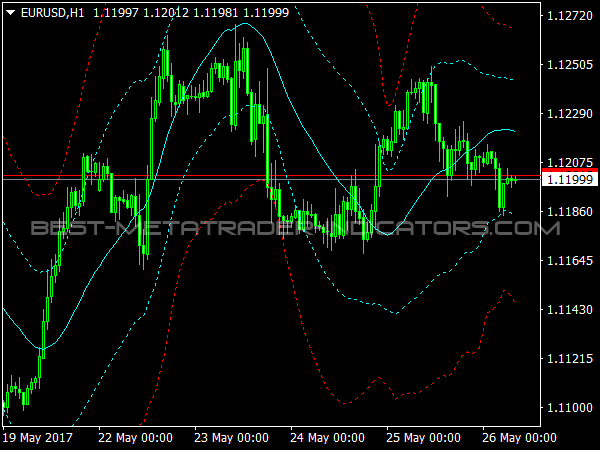The image size is (600, 450).
Task: Click the 25 May 00:00 time label
Action: pyautogui.click(x=424, y=438)
